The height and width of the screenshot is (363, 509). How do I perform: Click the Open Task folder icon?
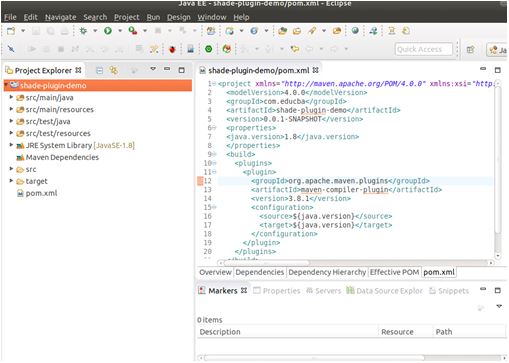297,31
